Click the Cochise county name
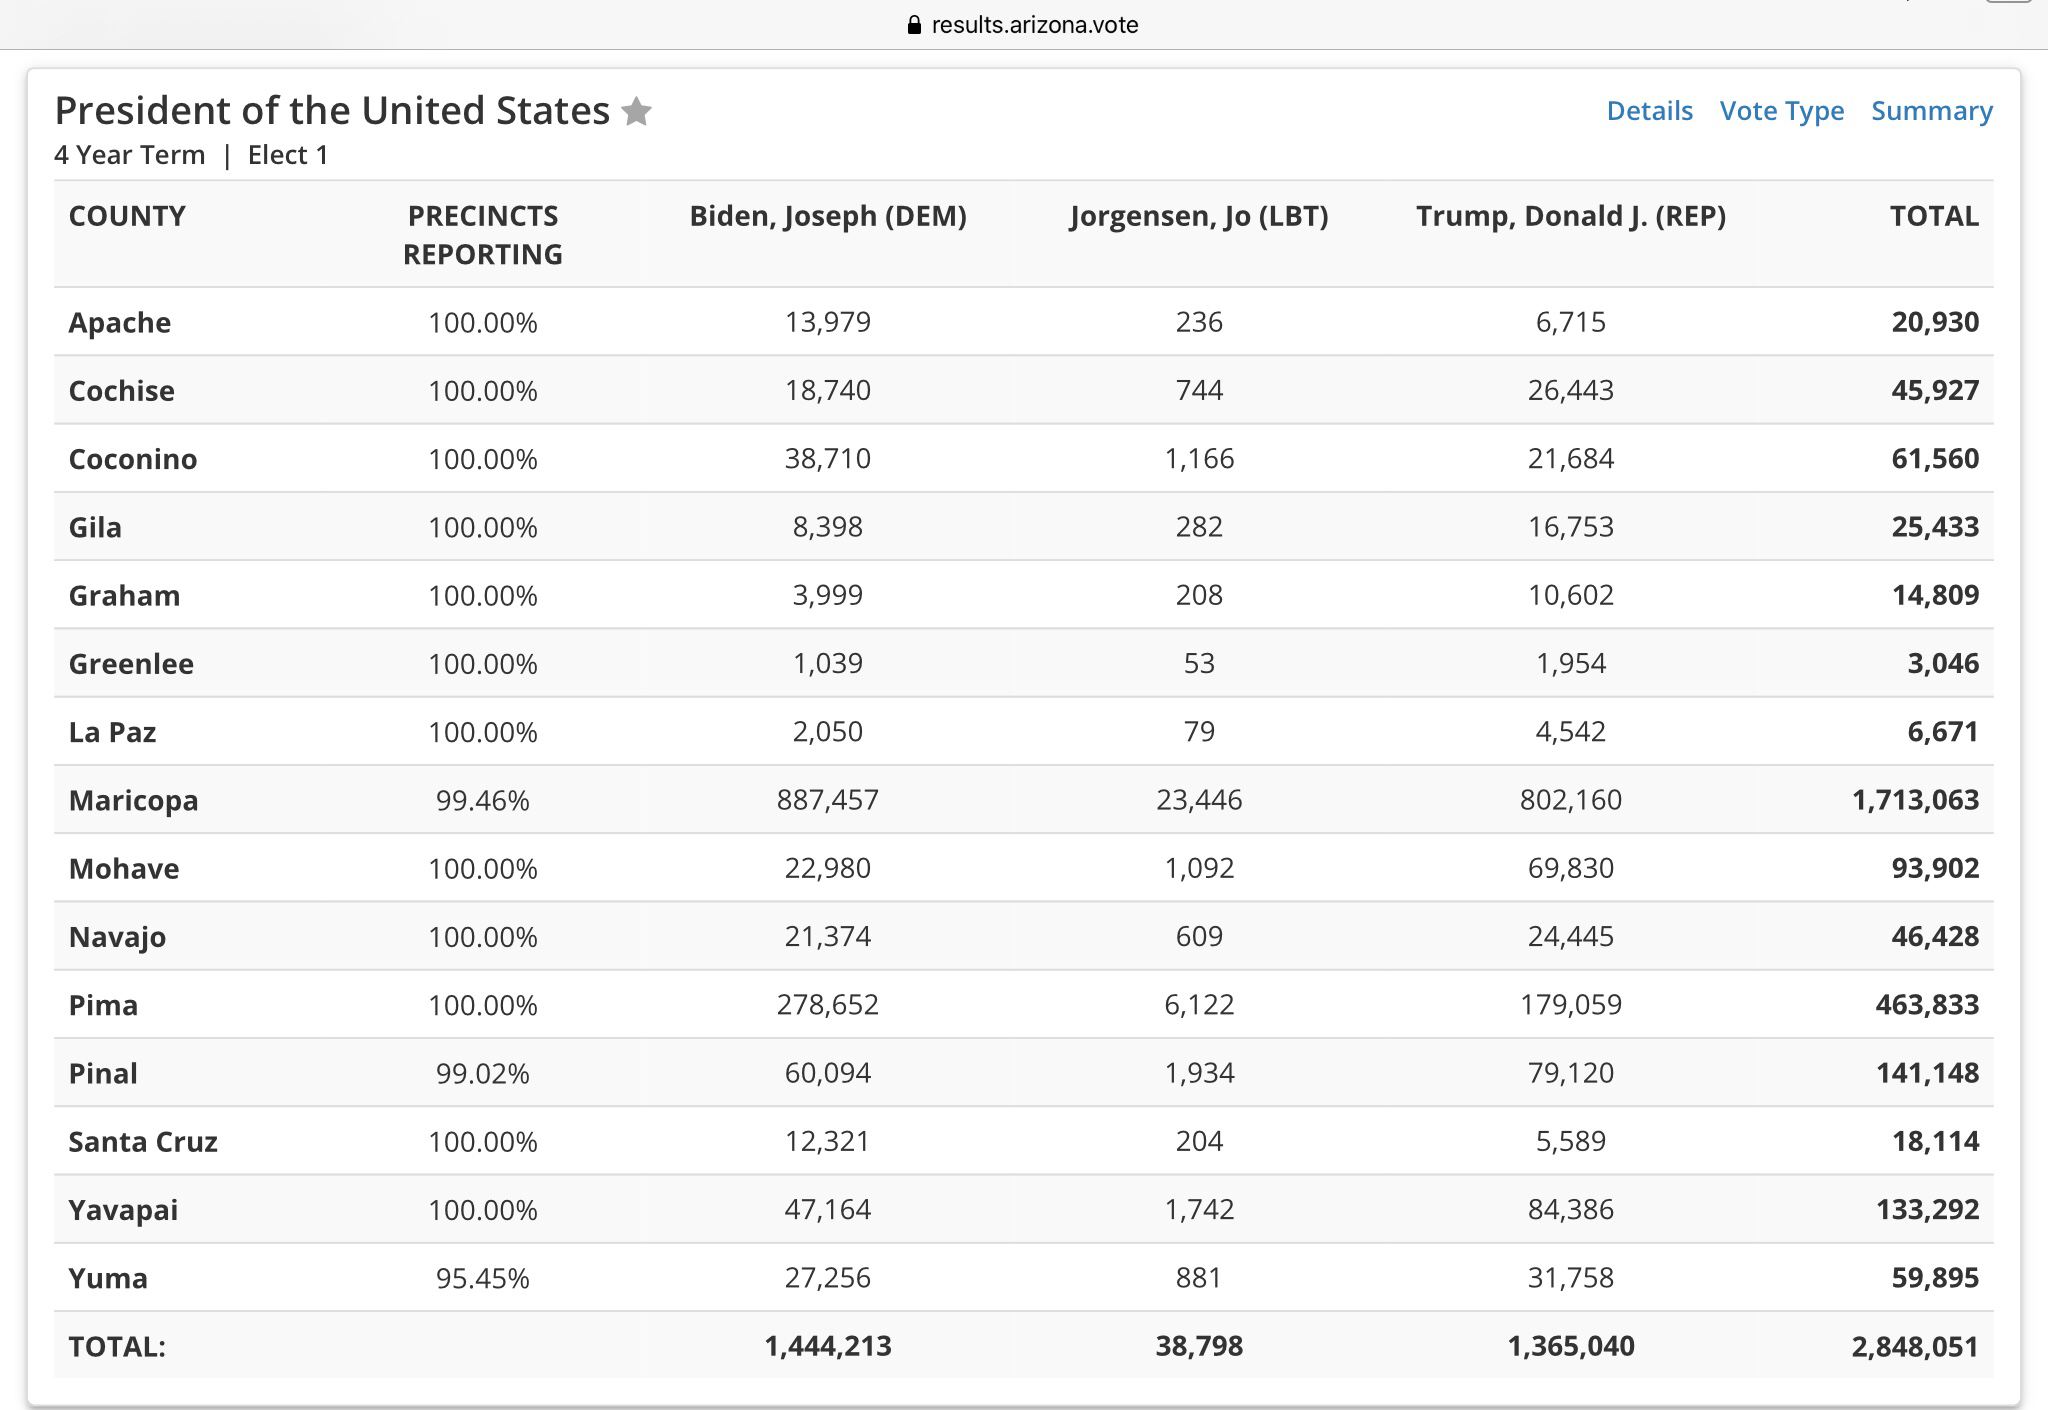Screen dimensions: 2048x1410 coord(121,391)
